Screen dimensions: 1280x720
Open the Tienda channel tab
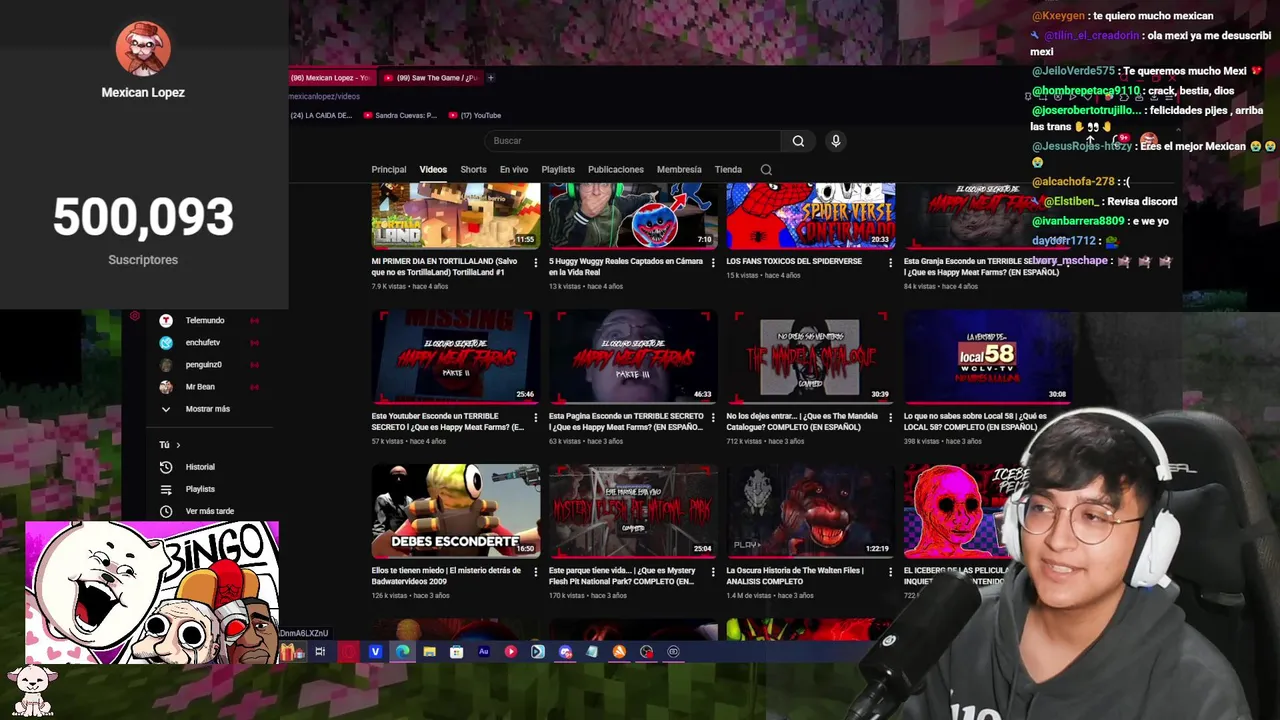tap(728, 170)
